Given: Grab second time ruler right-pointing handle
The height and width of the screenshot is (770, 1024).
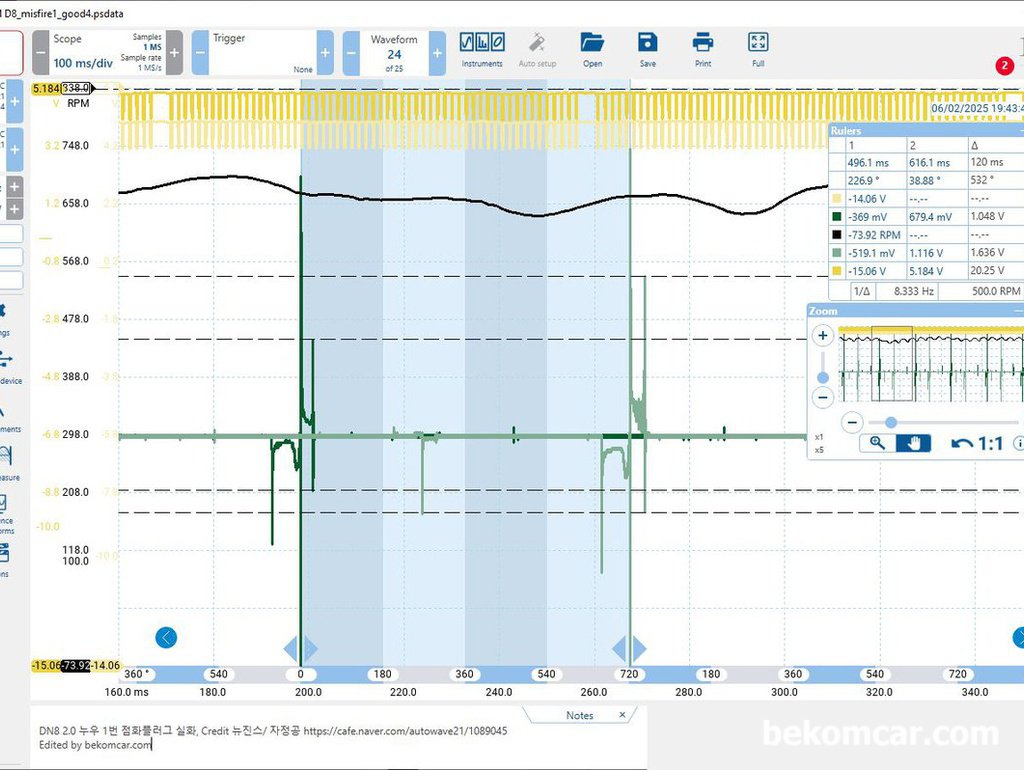Looking at the screenshot, I should tap(639, 649).
